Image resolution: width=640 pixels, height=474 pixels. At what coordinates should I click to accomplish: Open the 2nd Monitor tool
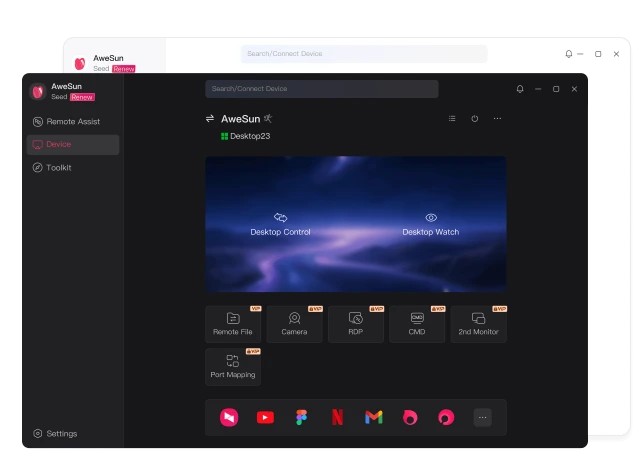(478, 324)
